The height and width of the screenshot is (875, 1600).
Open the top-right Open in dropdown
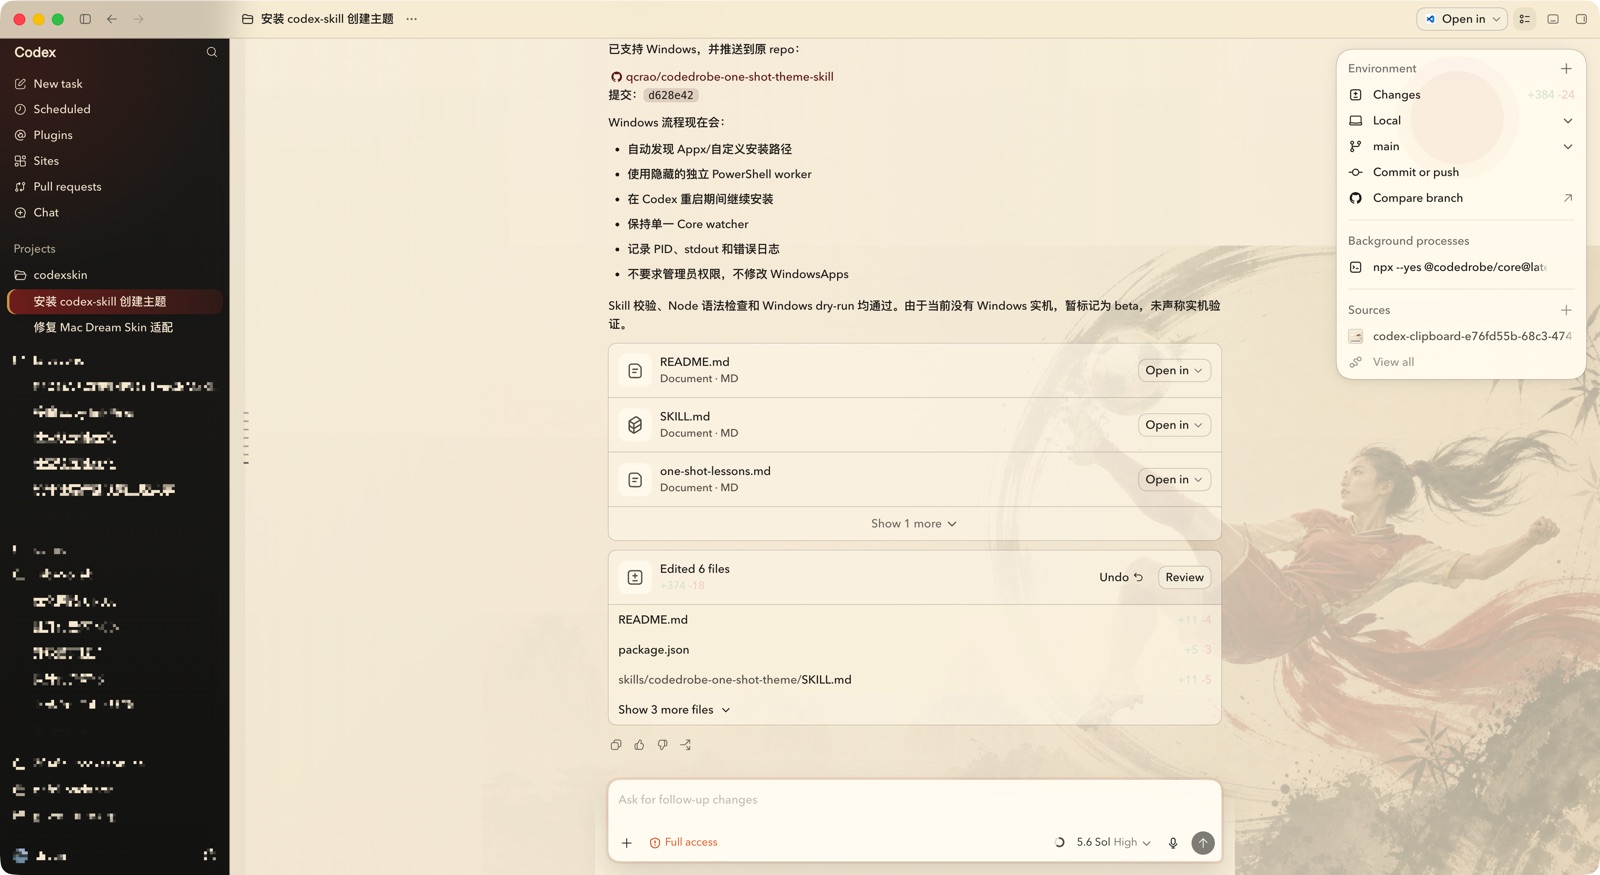click(1462, 19)
